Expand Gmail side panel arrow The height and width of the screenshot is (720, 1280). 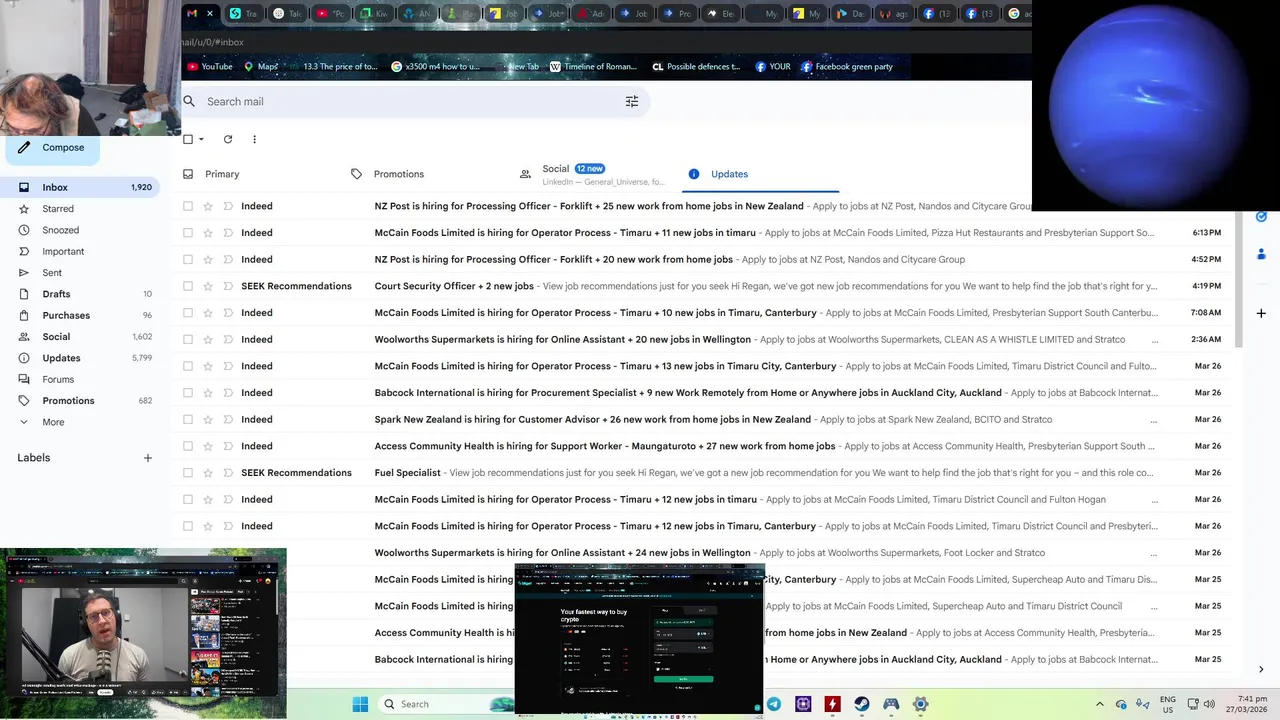click(1261, 670)
